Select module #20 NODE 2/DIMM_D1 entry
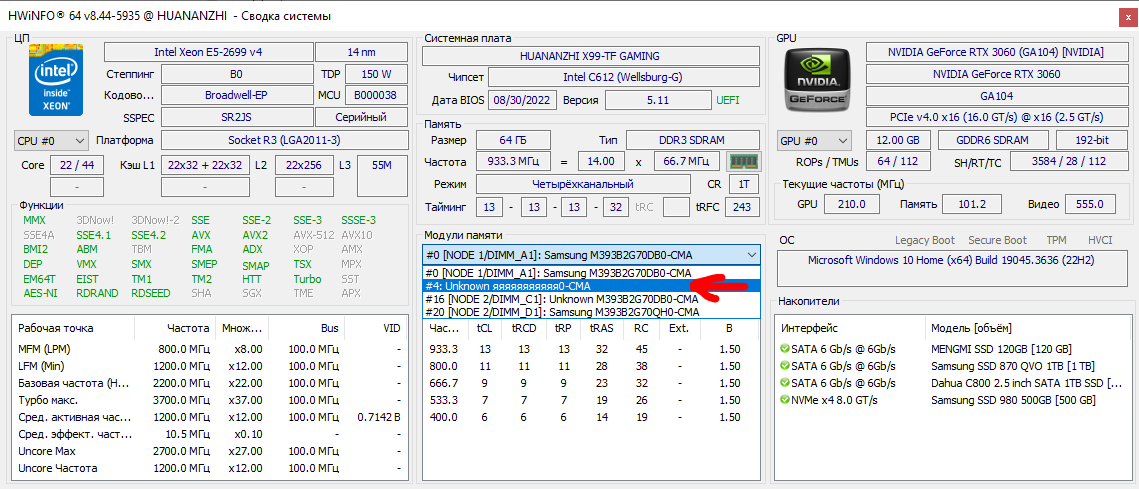The image size is (1139, 489). (591, 312)
